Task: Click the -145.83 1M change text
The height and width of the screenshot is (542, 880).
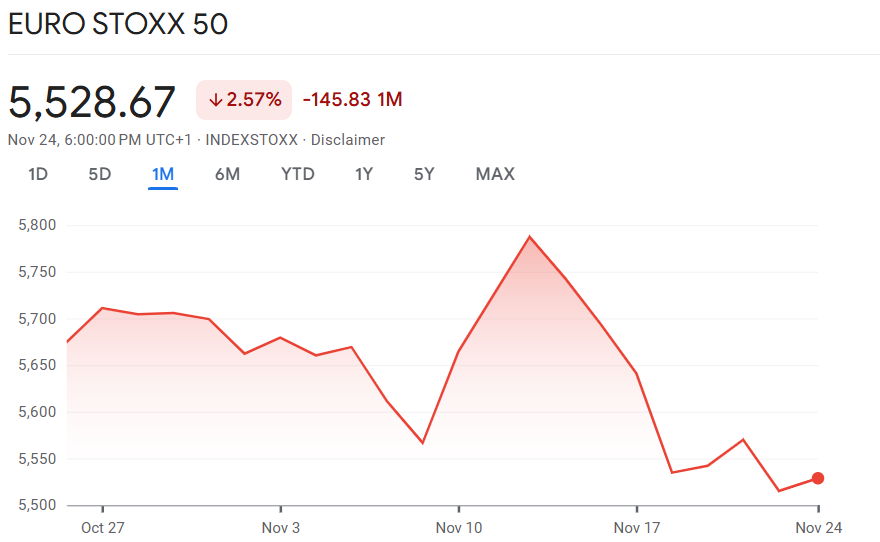Action: [352, 100]
